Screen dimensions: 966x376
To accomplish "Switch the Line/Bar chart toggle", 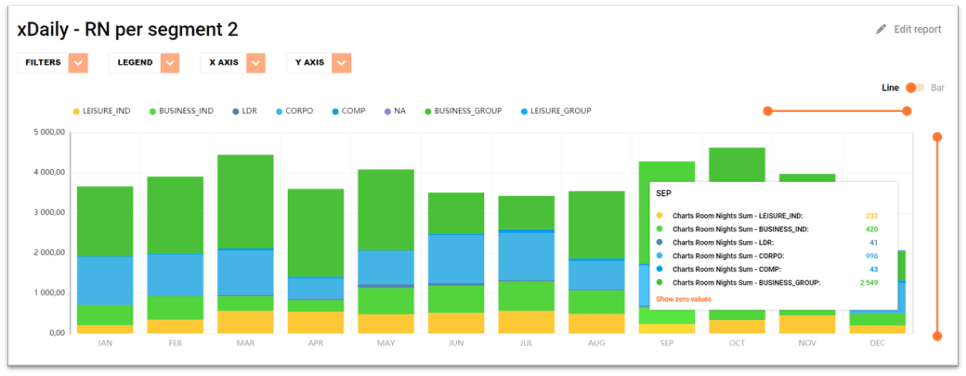I will point(915,88).
